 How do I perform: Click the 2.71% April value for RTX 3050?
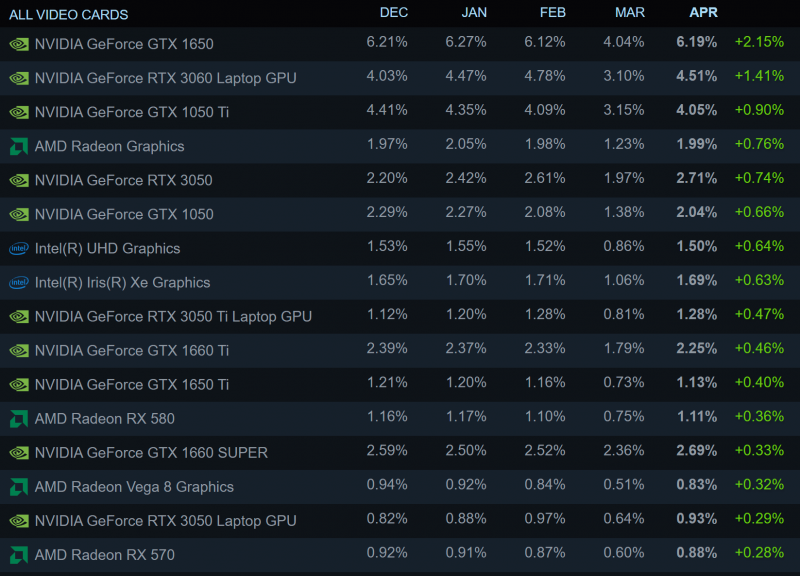coord(696,180)
